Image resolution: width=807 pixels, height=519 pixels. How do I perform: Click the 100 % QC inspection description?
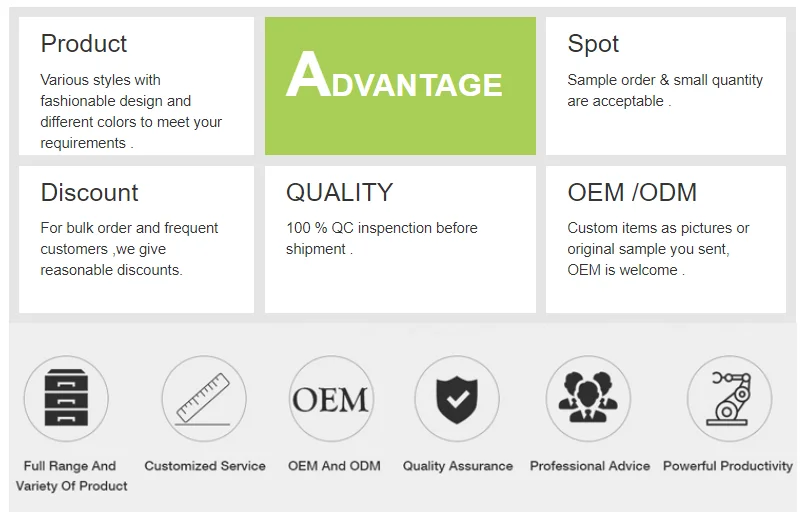pos(381,238)
